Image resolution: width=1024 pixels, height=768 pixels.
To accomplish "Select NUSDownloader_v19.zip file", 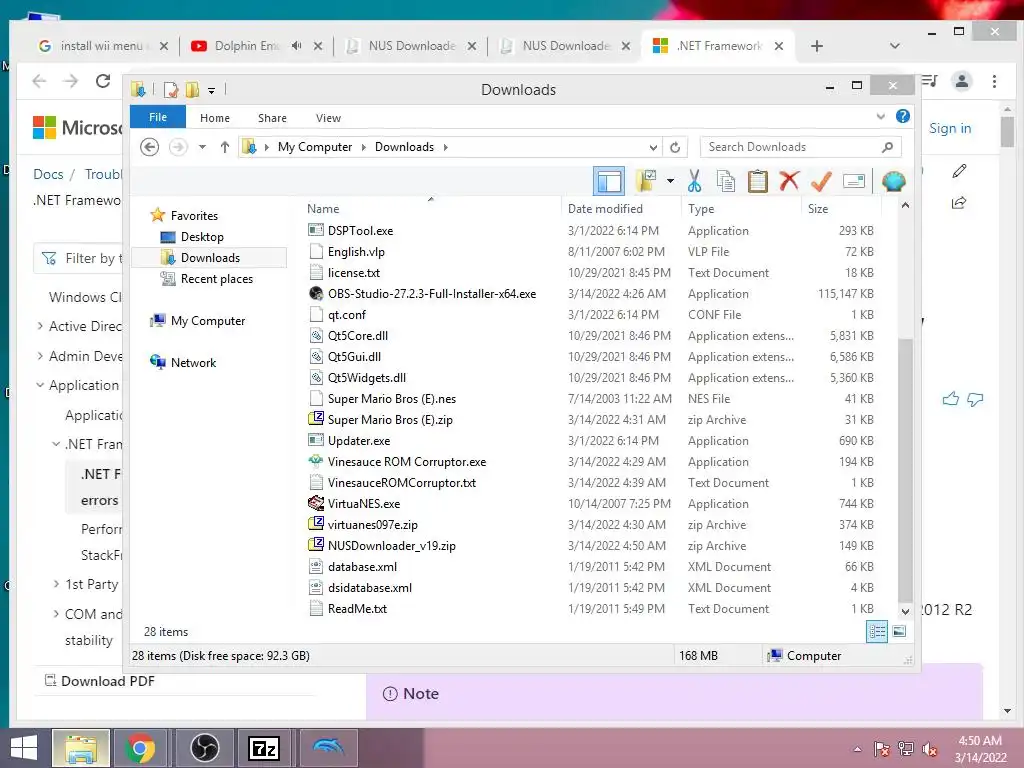I will click(x=392, y=545).
